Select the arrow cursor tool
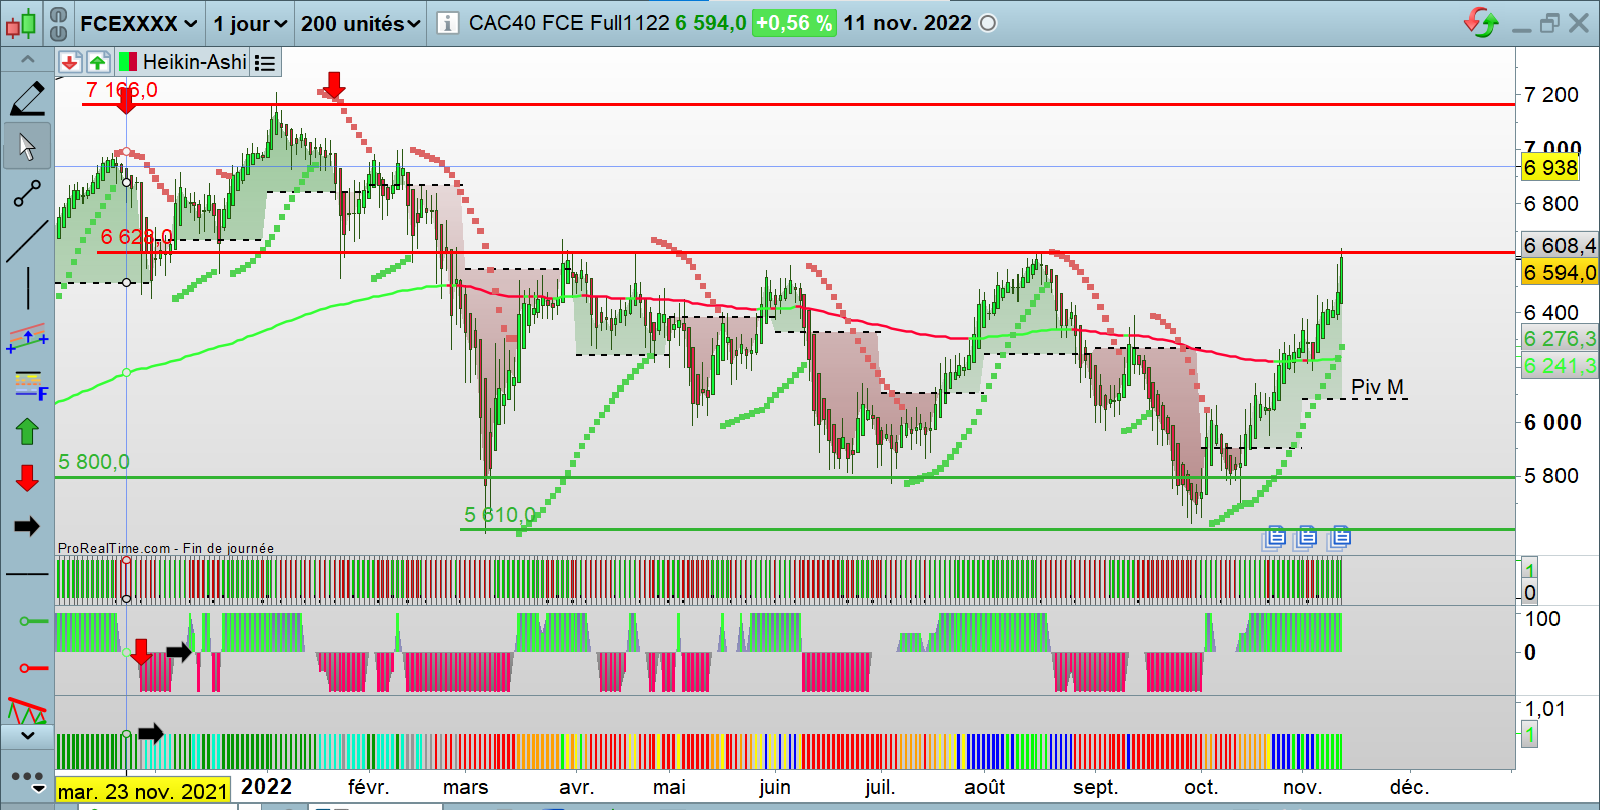This screenshot has width=1600, height=810. pos(27,147)
